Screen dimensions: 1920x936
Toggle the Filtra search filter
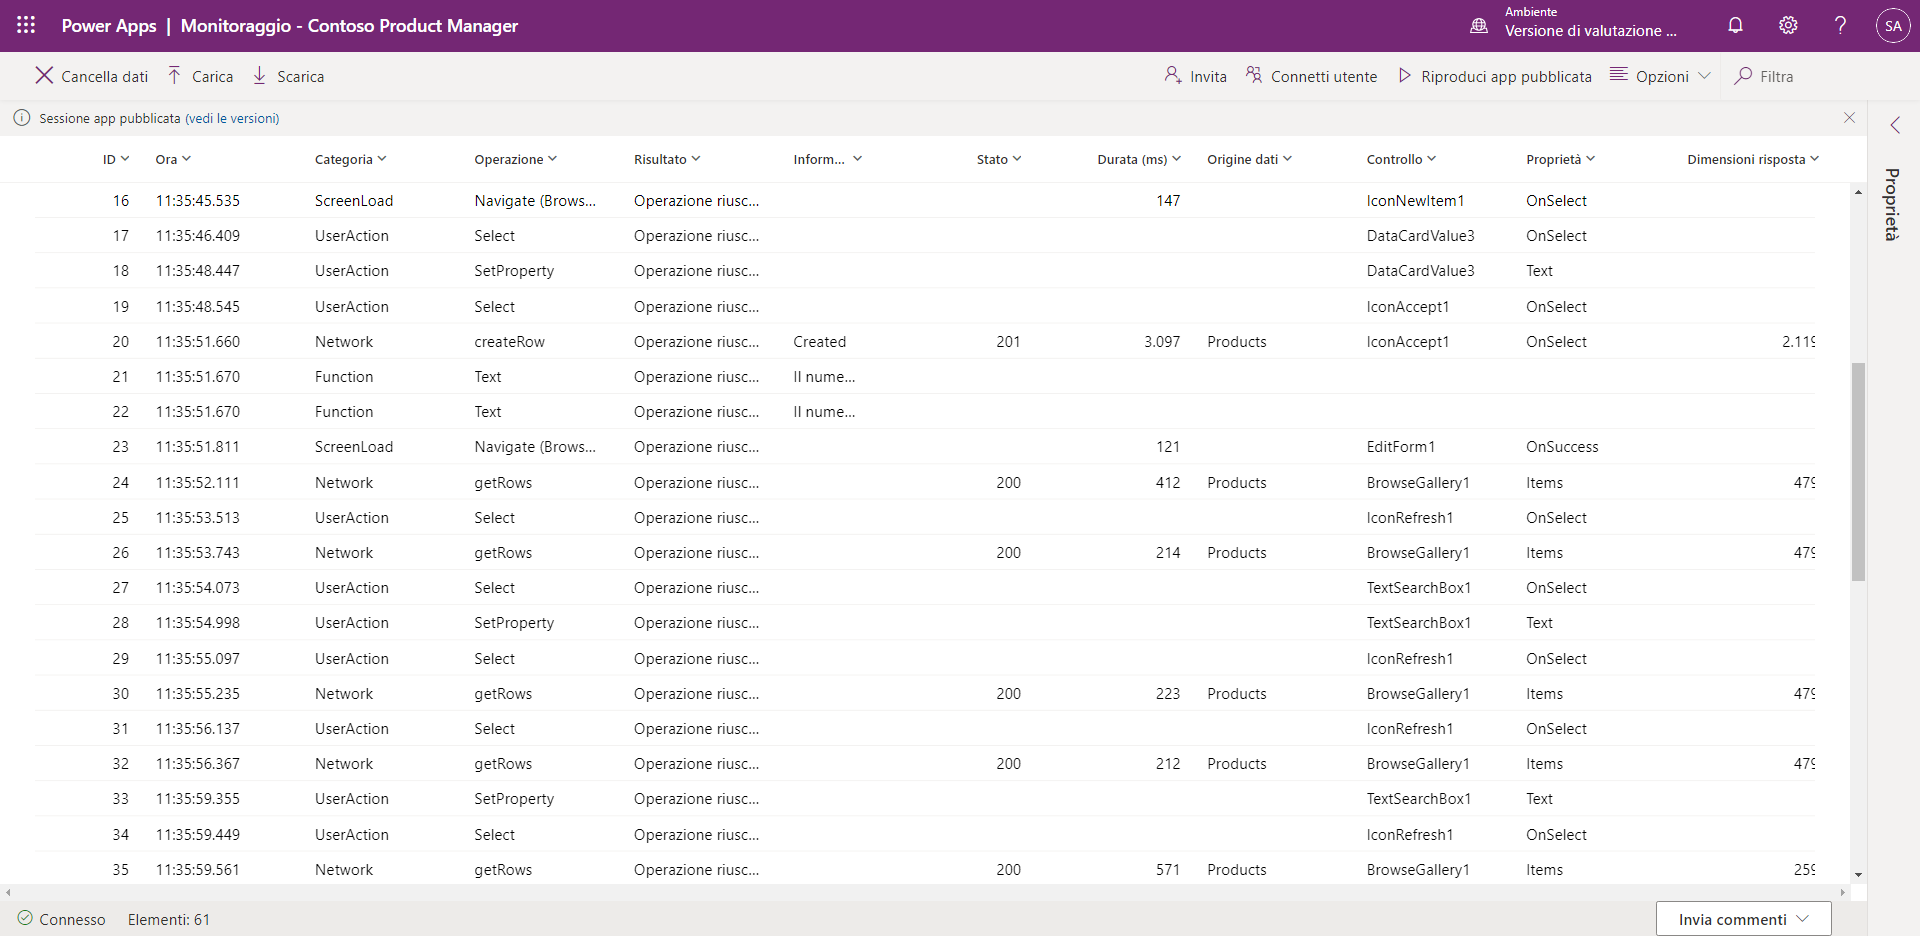click(x=1745, y=76)
